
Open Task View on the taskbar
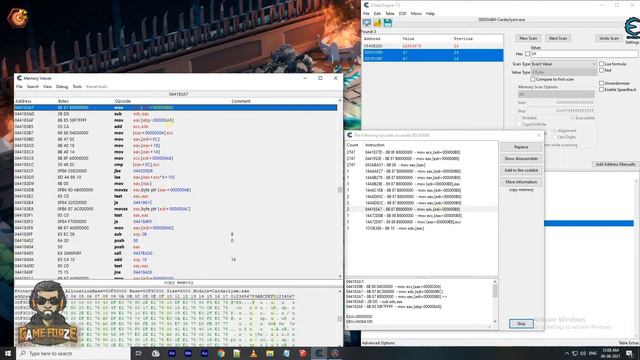click(138, 353)
